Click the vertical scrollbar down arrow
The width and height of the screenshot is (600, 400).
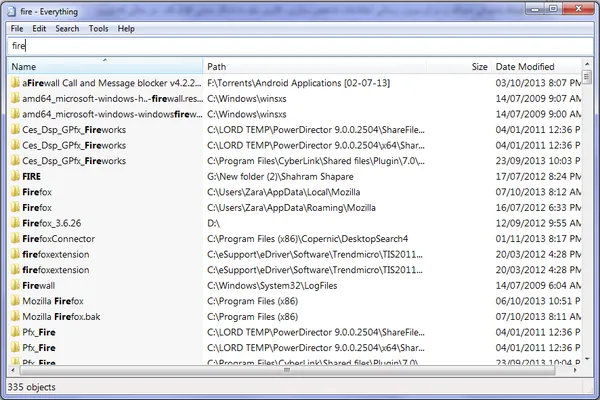[x=587, y=359]
